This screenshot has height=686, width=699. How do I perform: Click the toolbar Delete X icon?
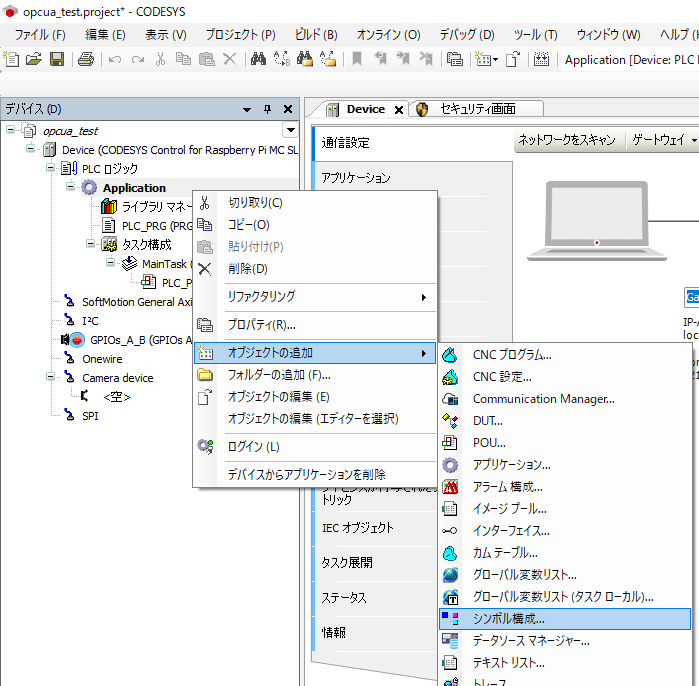(x=230, y=59)
